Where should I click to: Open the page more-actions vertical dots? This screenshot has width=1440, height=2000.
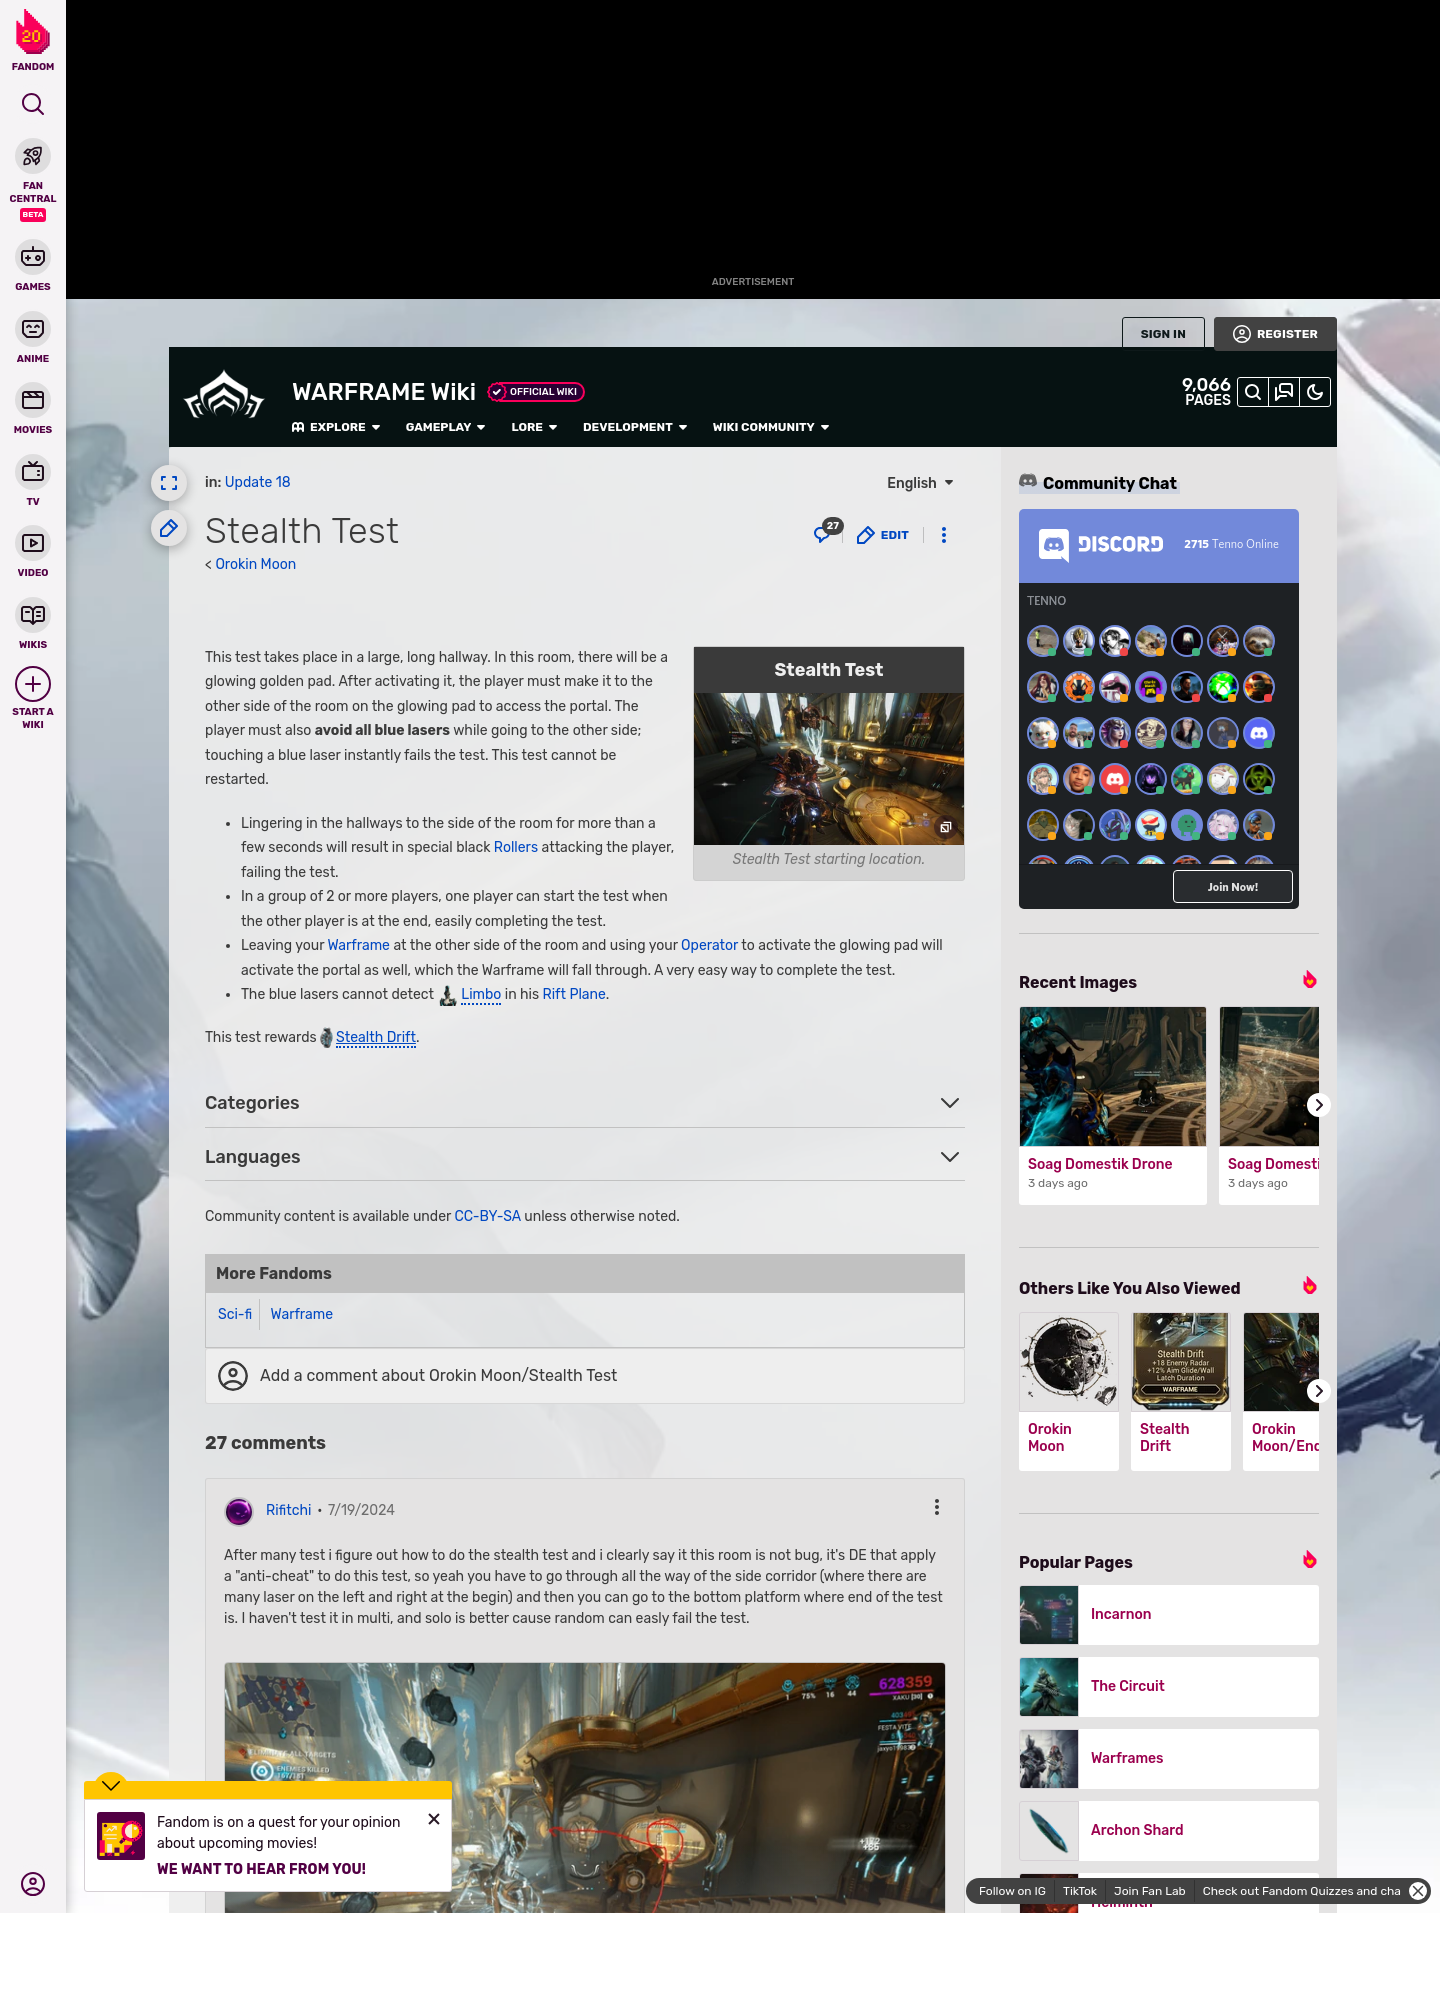click(x=944, y=535)
